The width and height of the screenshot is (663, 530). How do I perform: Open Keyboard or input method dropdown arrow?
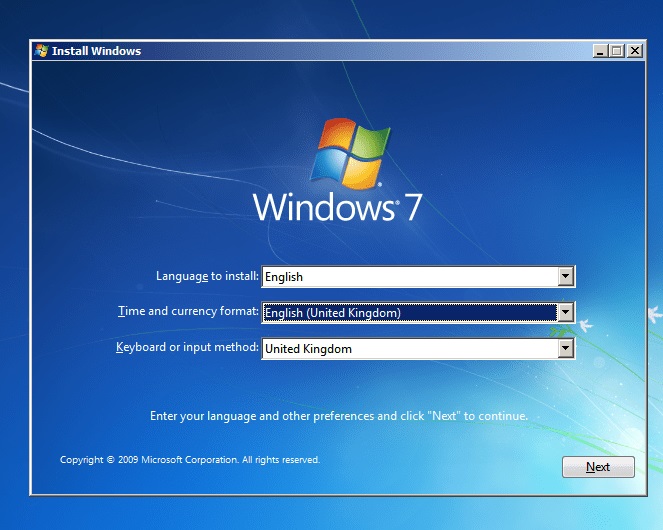(565, 349)
